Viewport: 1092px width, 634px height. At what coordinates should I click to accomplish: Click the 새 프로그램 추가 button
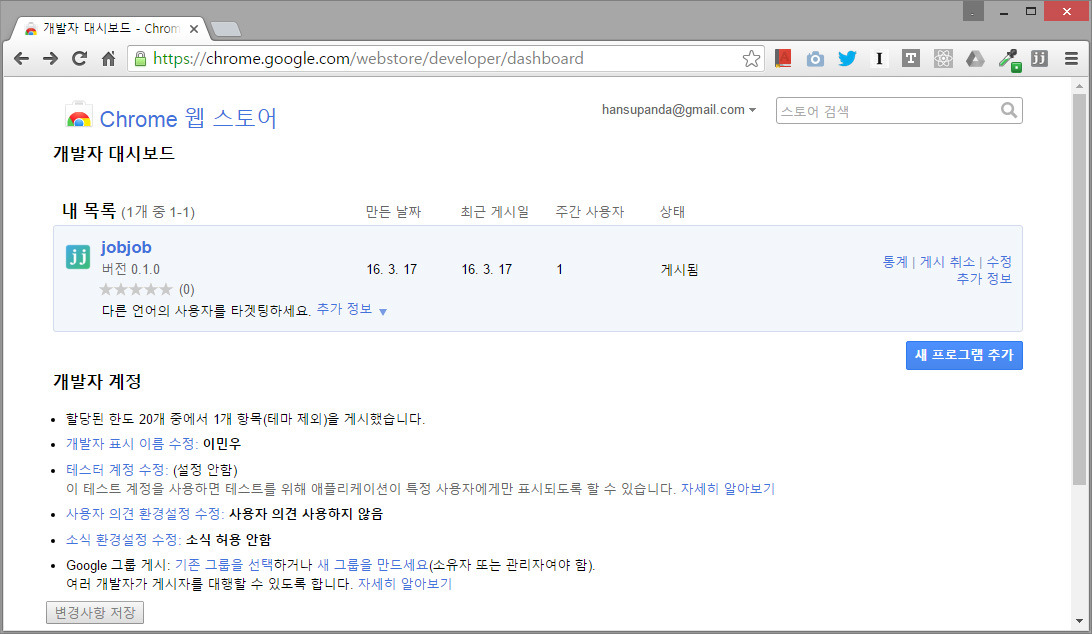pos(964,355)
